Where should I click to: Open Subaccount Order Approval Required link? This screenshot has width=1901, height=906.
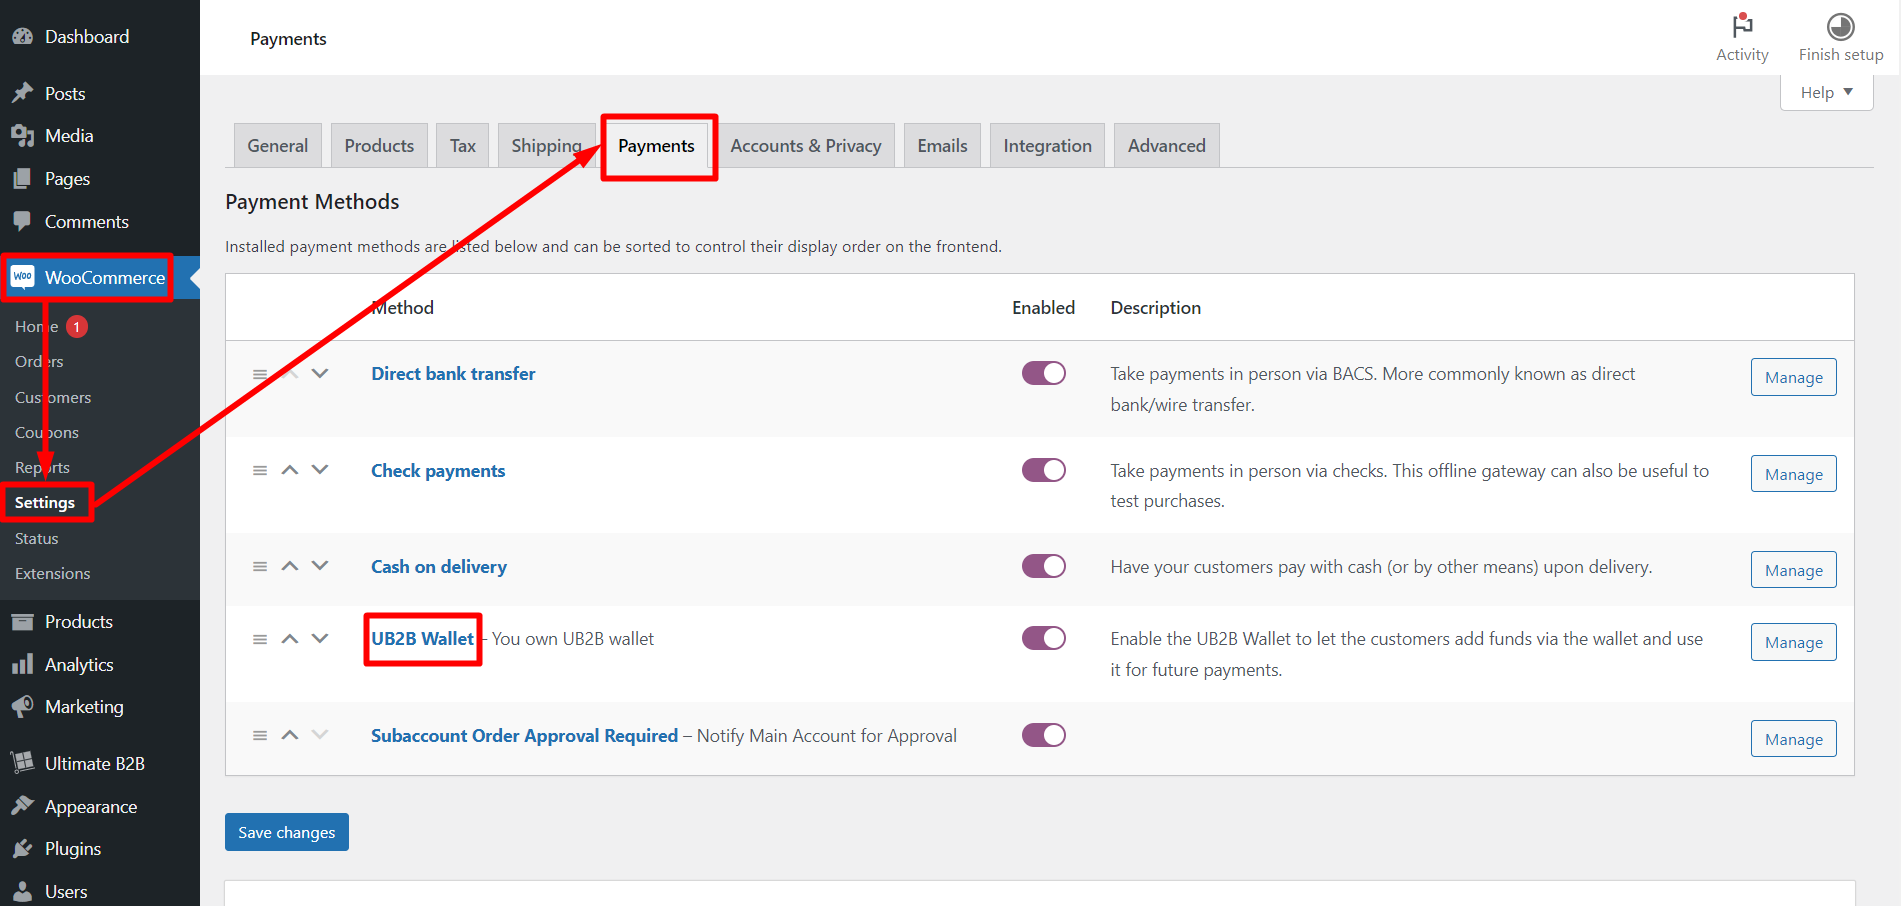point(524,736)
